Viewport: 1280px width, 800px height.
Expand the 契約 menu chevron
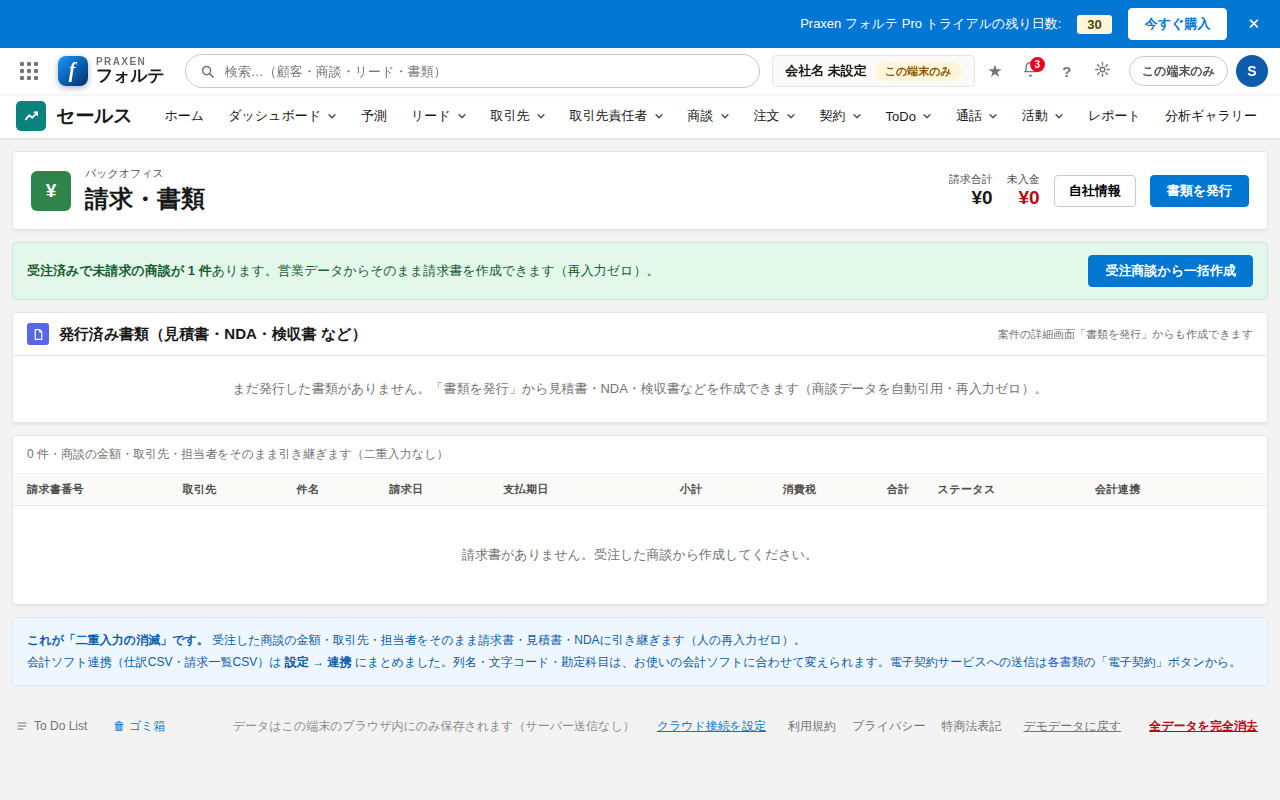click(x=857, y=116)
